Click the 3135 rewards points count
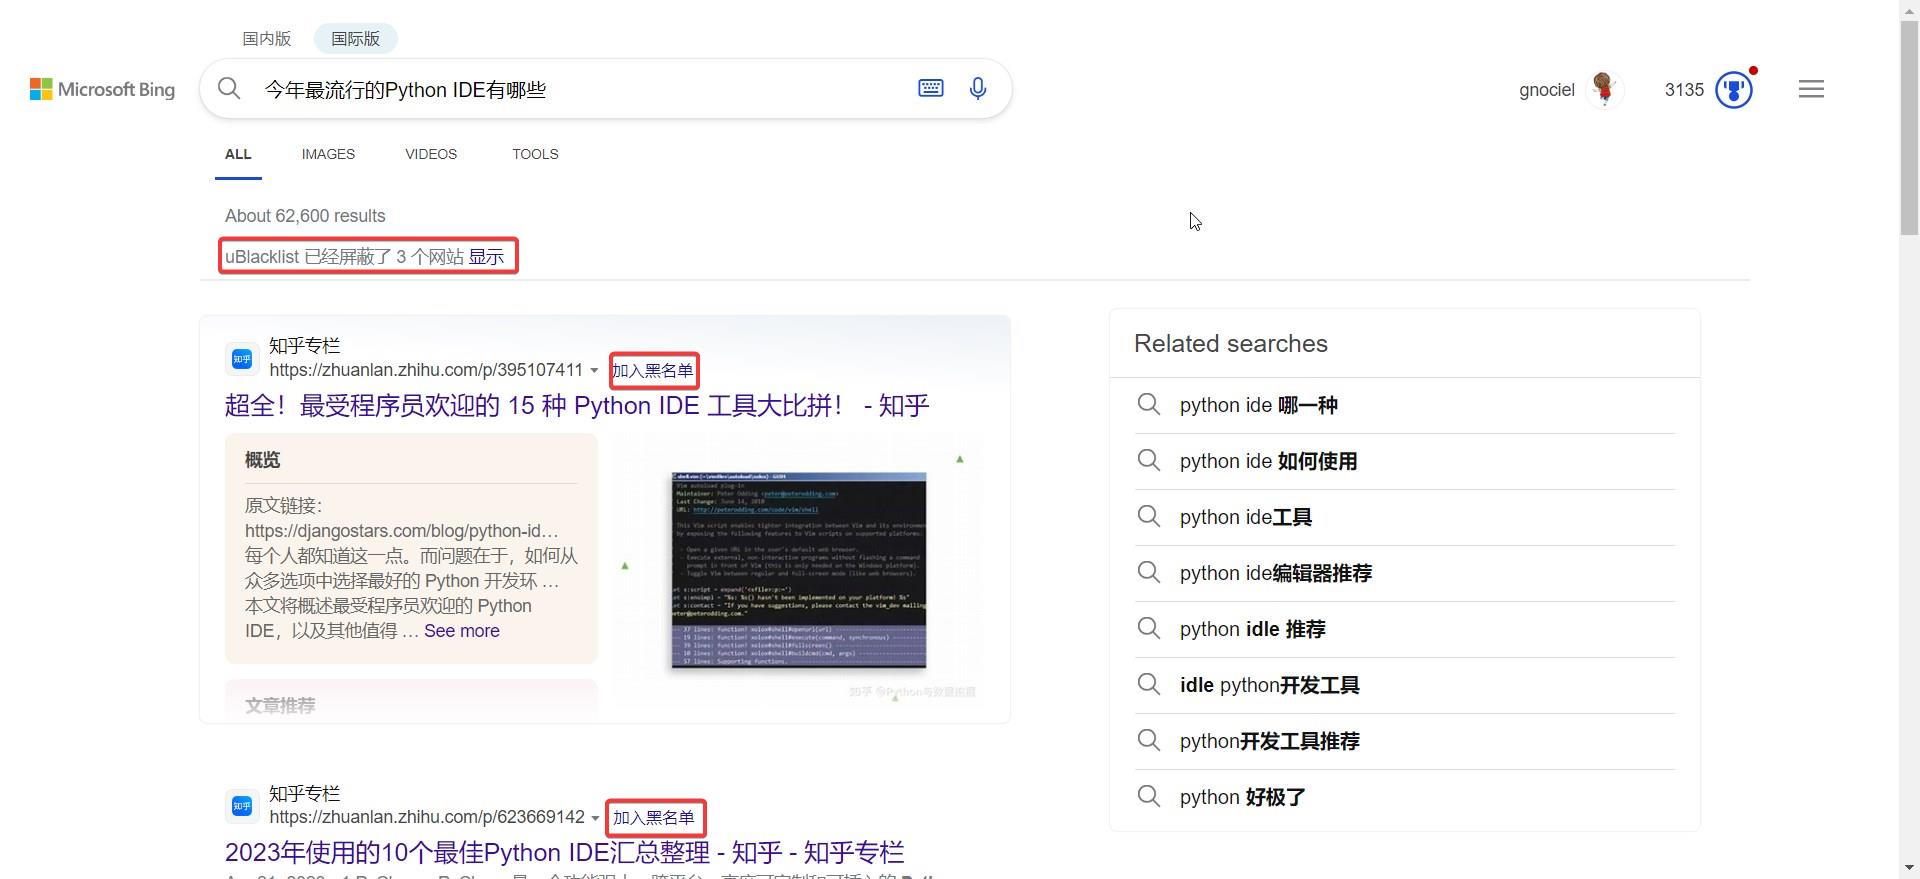 1684,90
